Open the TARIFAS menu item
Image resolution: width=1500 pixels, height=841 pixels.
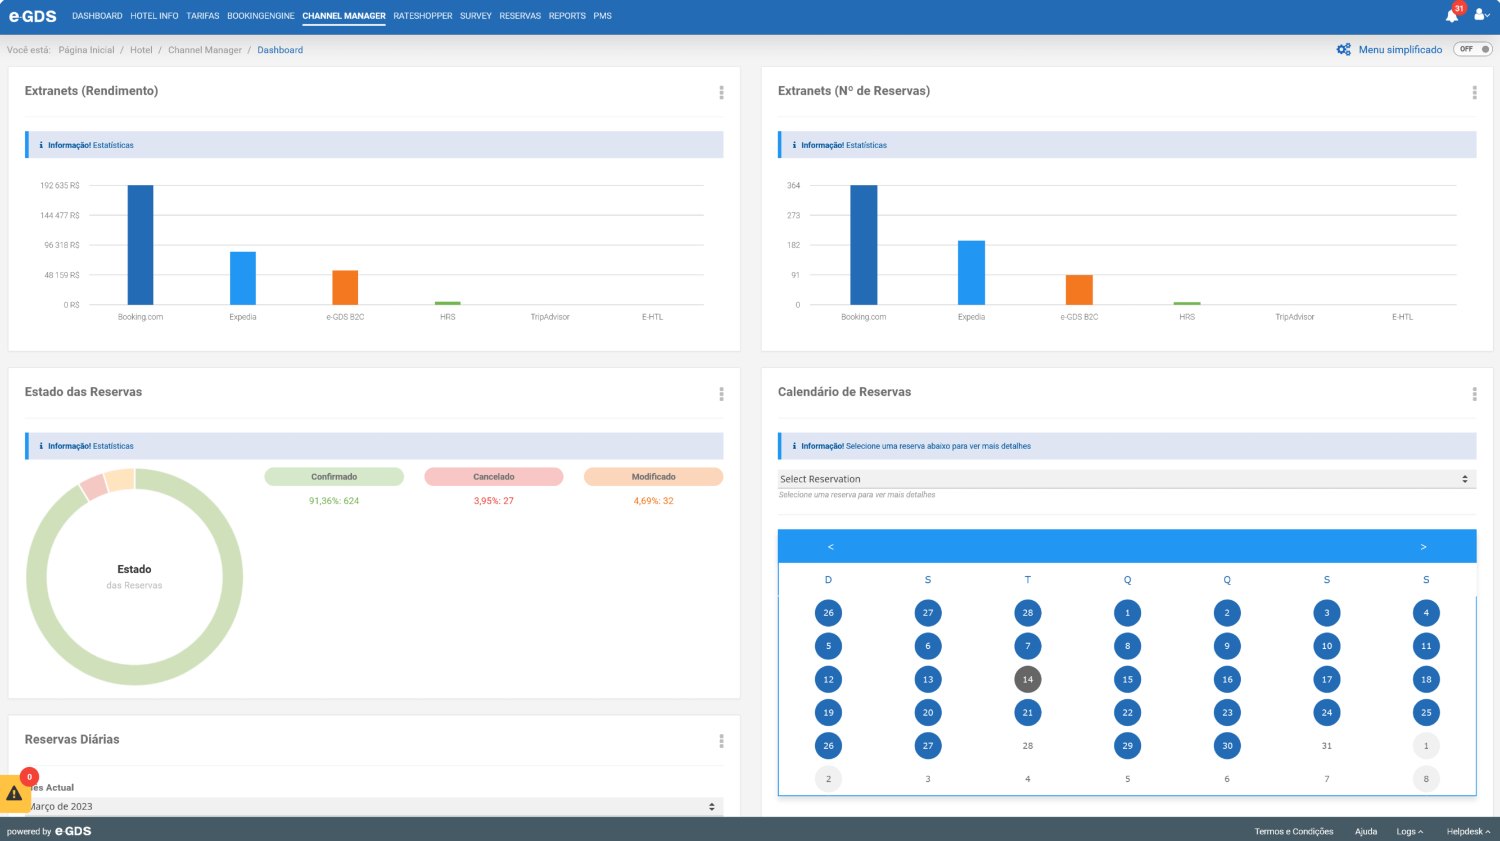pos(203,16)
